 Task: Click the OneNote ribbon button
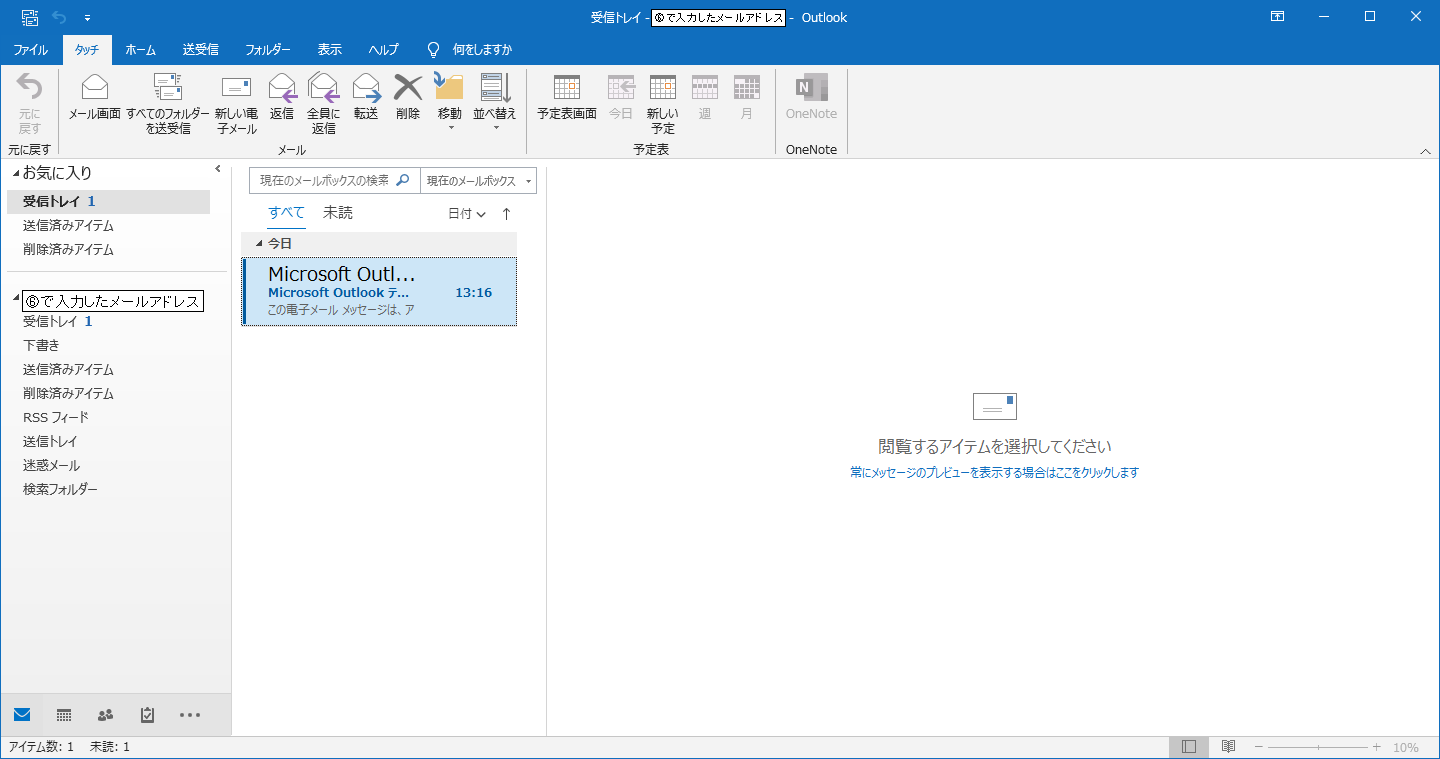click(x=811, y=97)
